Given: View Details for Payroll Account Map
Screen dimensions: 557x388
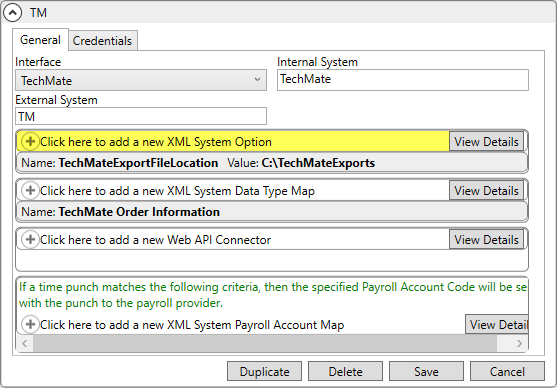Looking at the screenshot, I should (x=497, y=324).
